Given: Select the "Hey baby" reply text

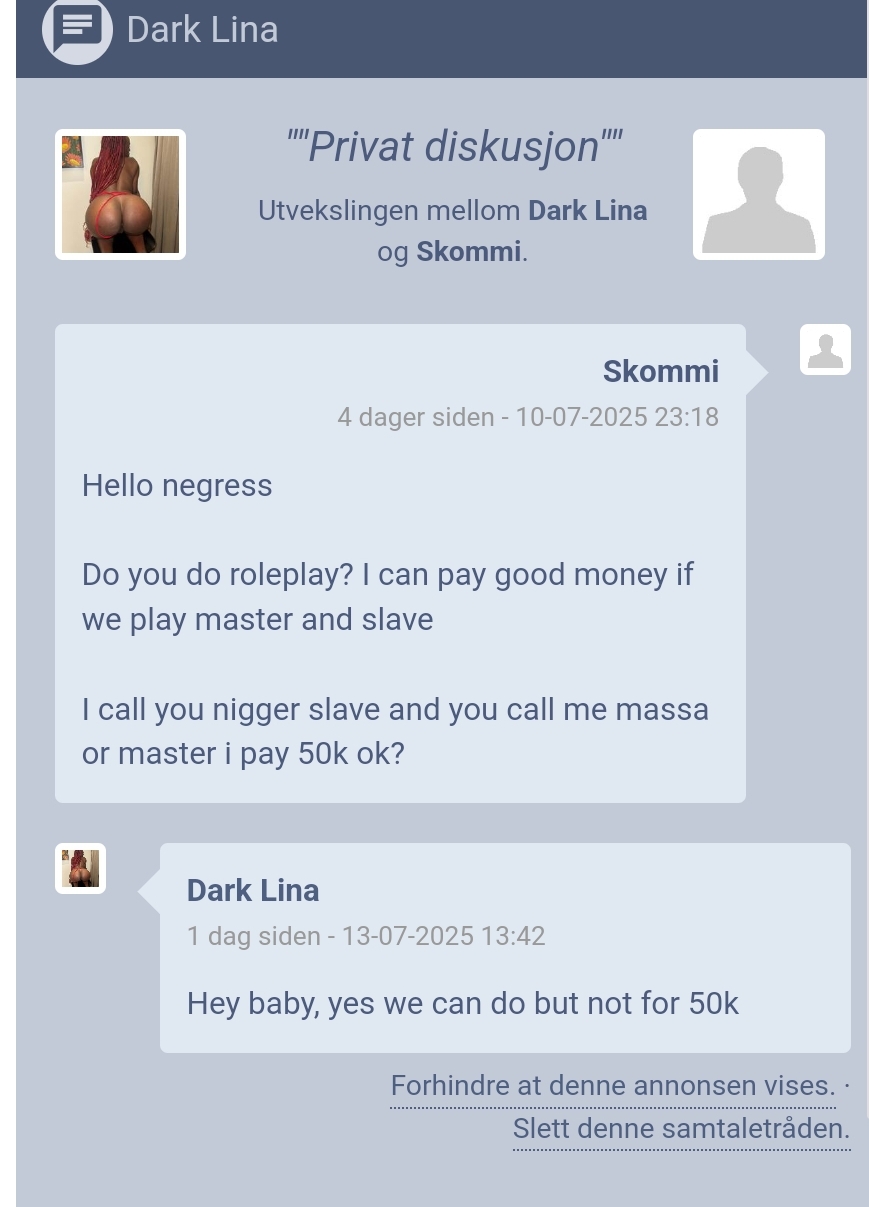Looking at the screenshot, I should coord(462,1003).
